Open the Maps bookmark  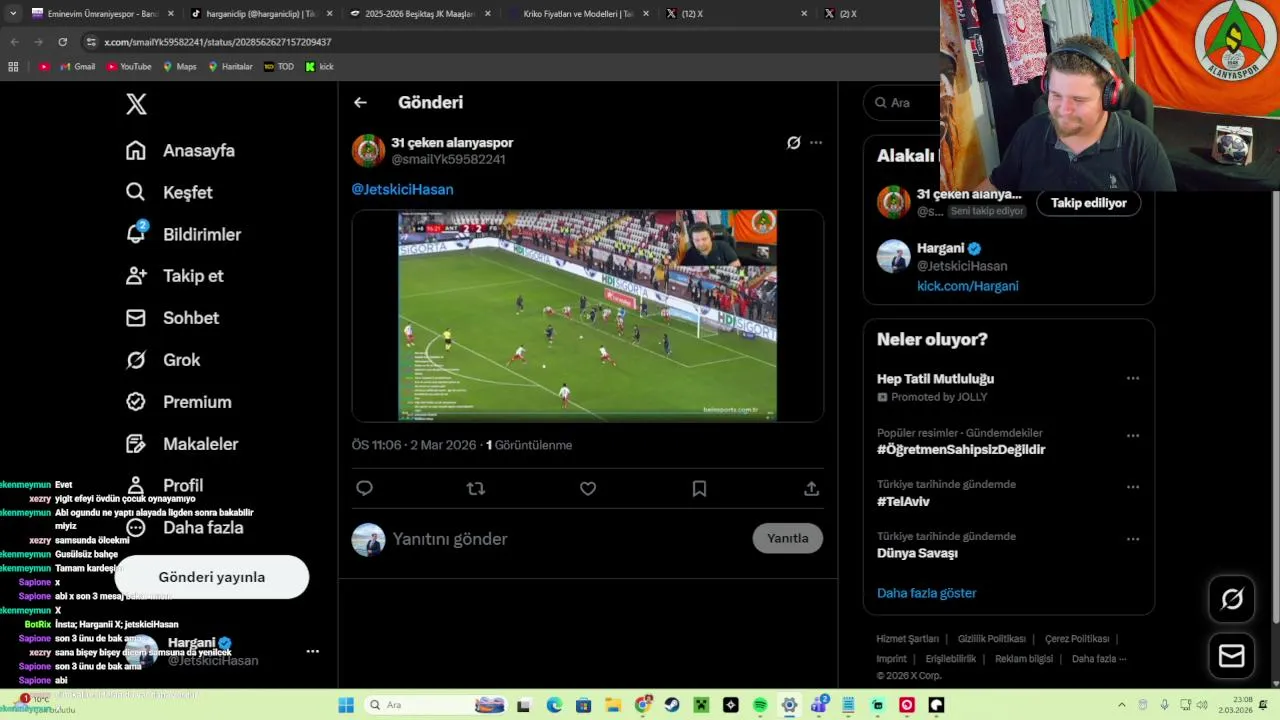[x=180, y=67]
